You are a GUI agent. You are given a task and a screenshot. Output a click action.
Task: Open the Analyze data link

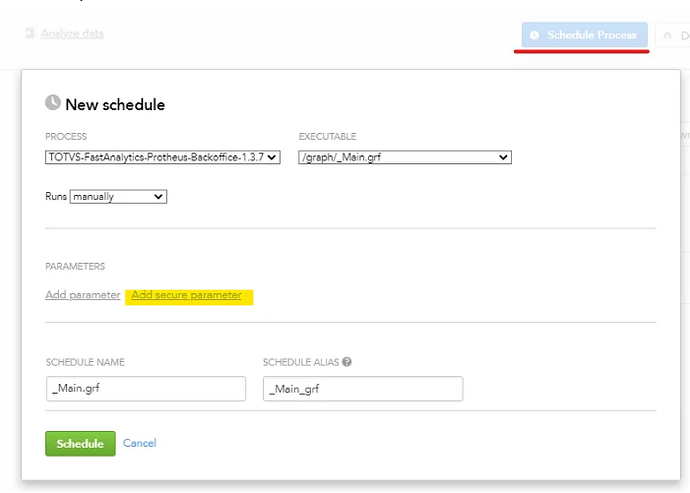[72, 34]
